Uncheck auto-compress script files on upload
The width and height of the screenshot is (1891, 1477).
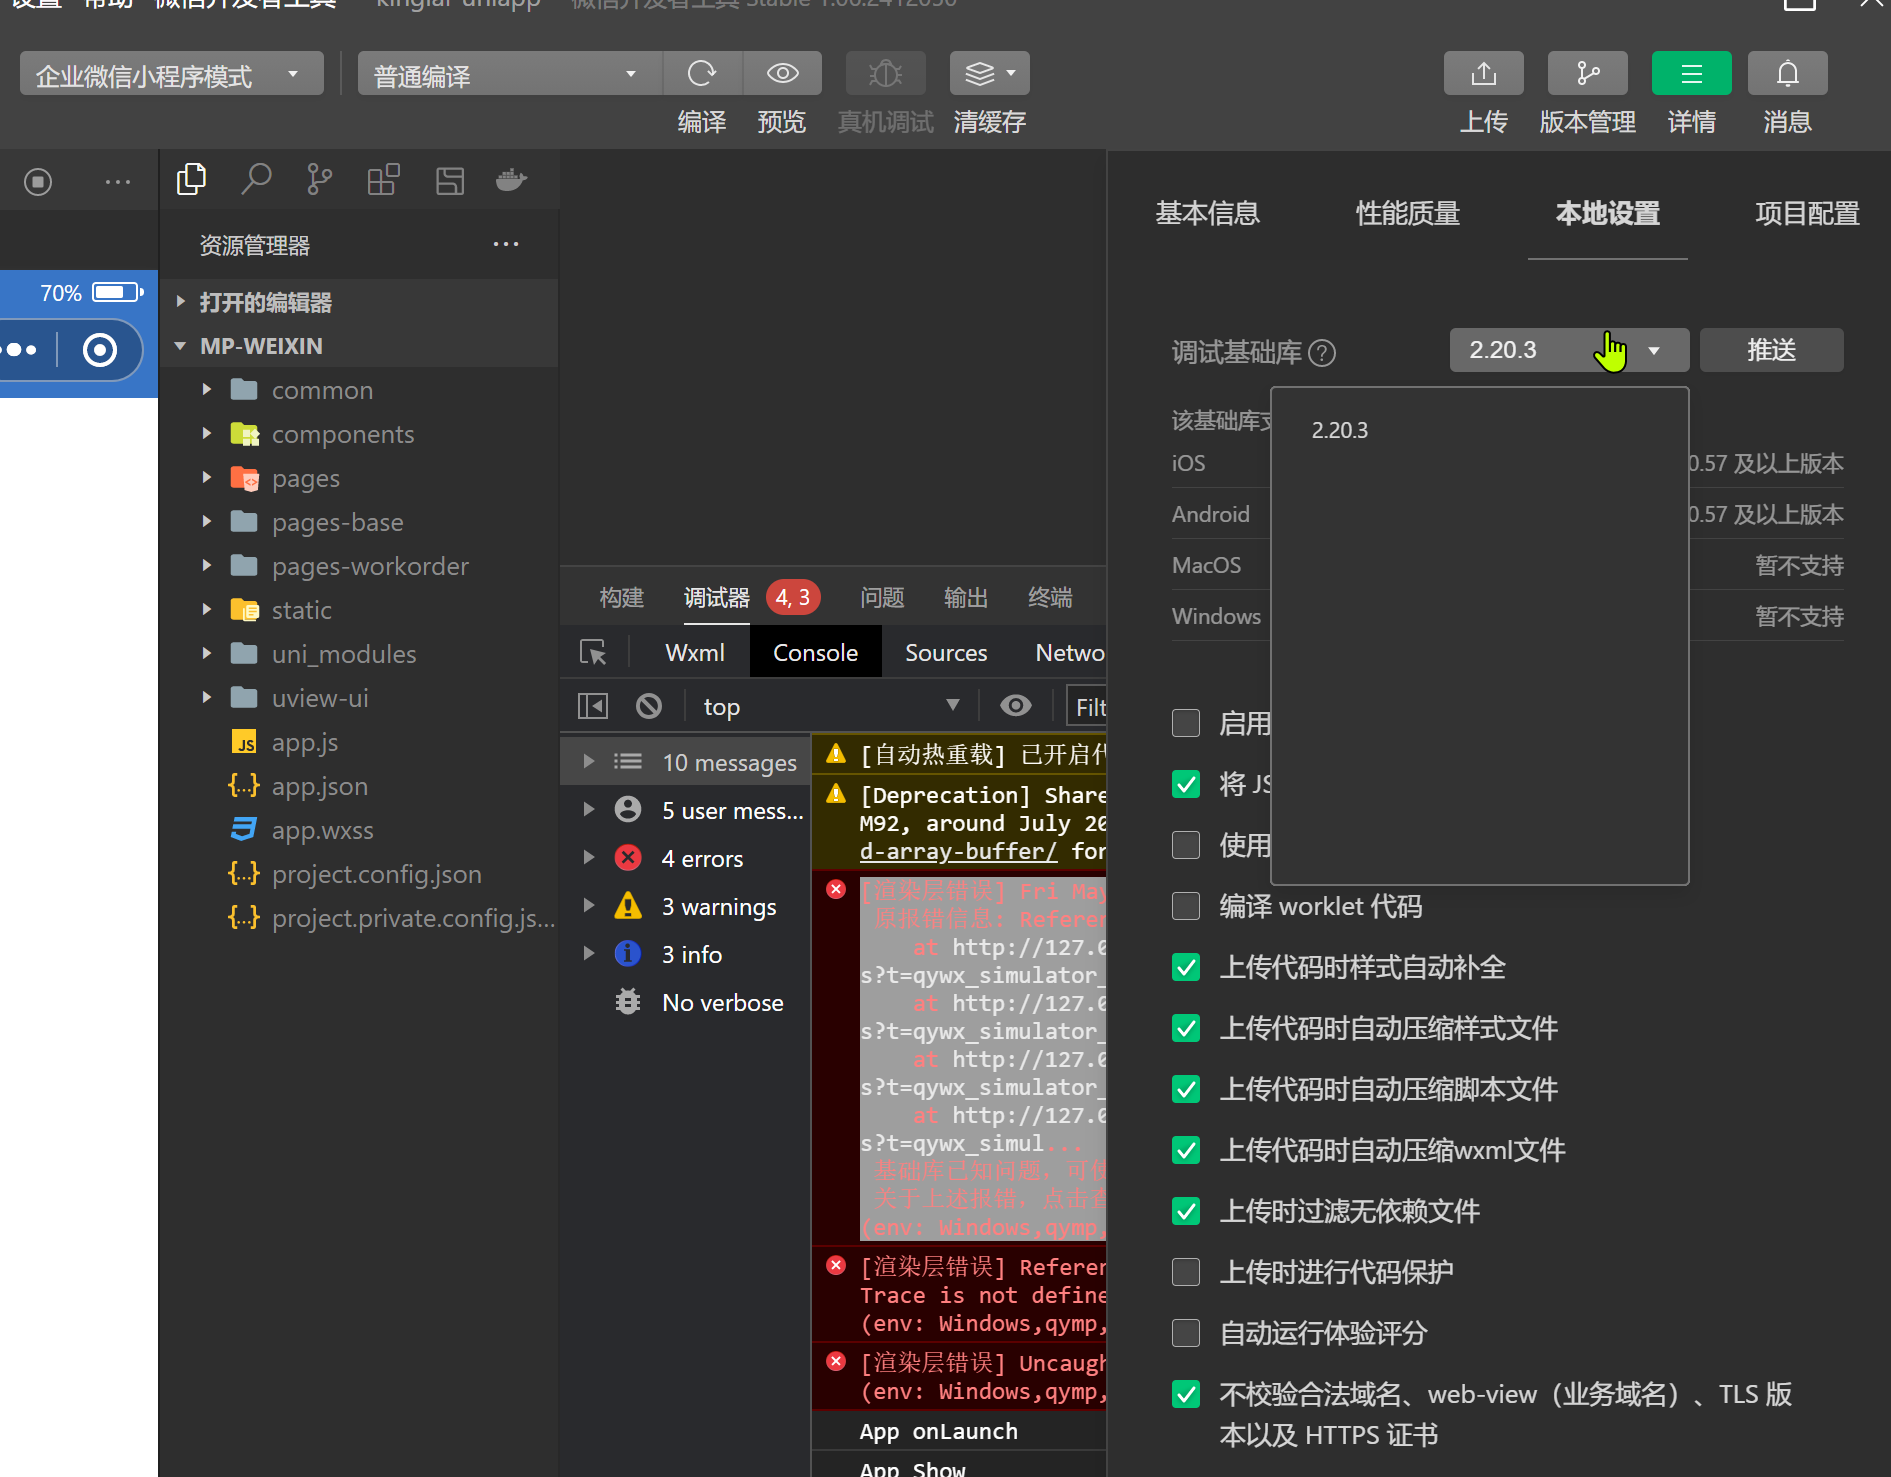pyautogui.click(x=1186, y=1089)
